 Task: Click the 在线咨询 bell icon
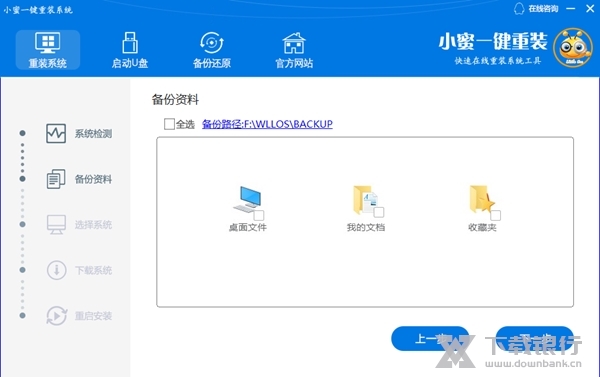coord(519,9)
